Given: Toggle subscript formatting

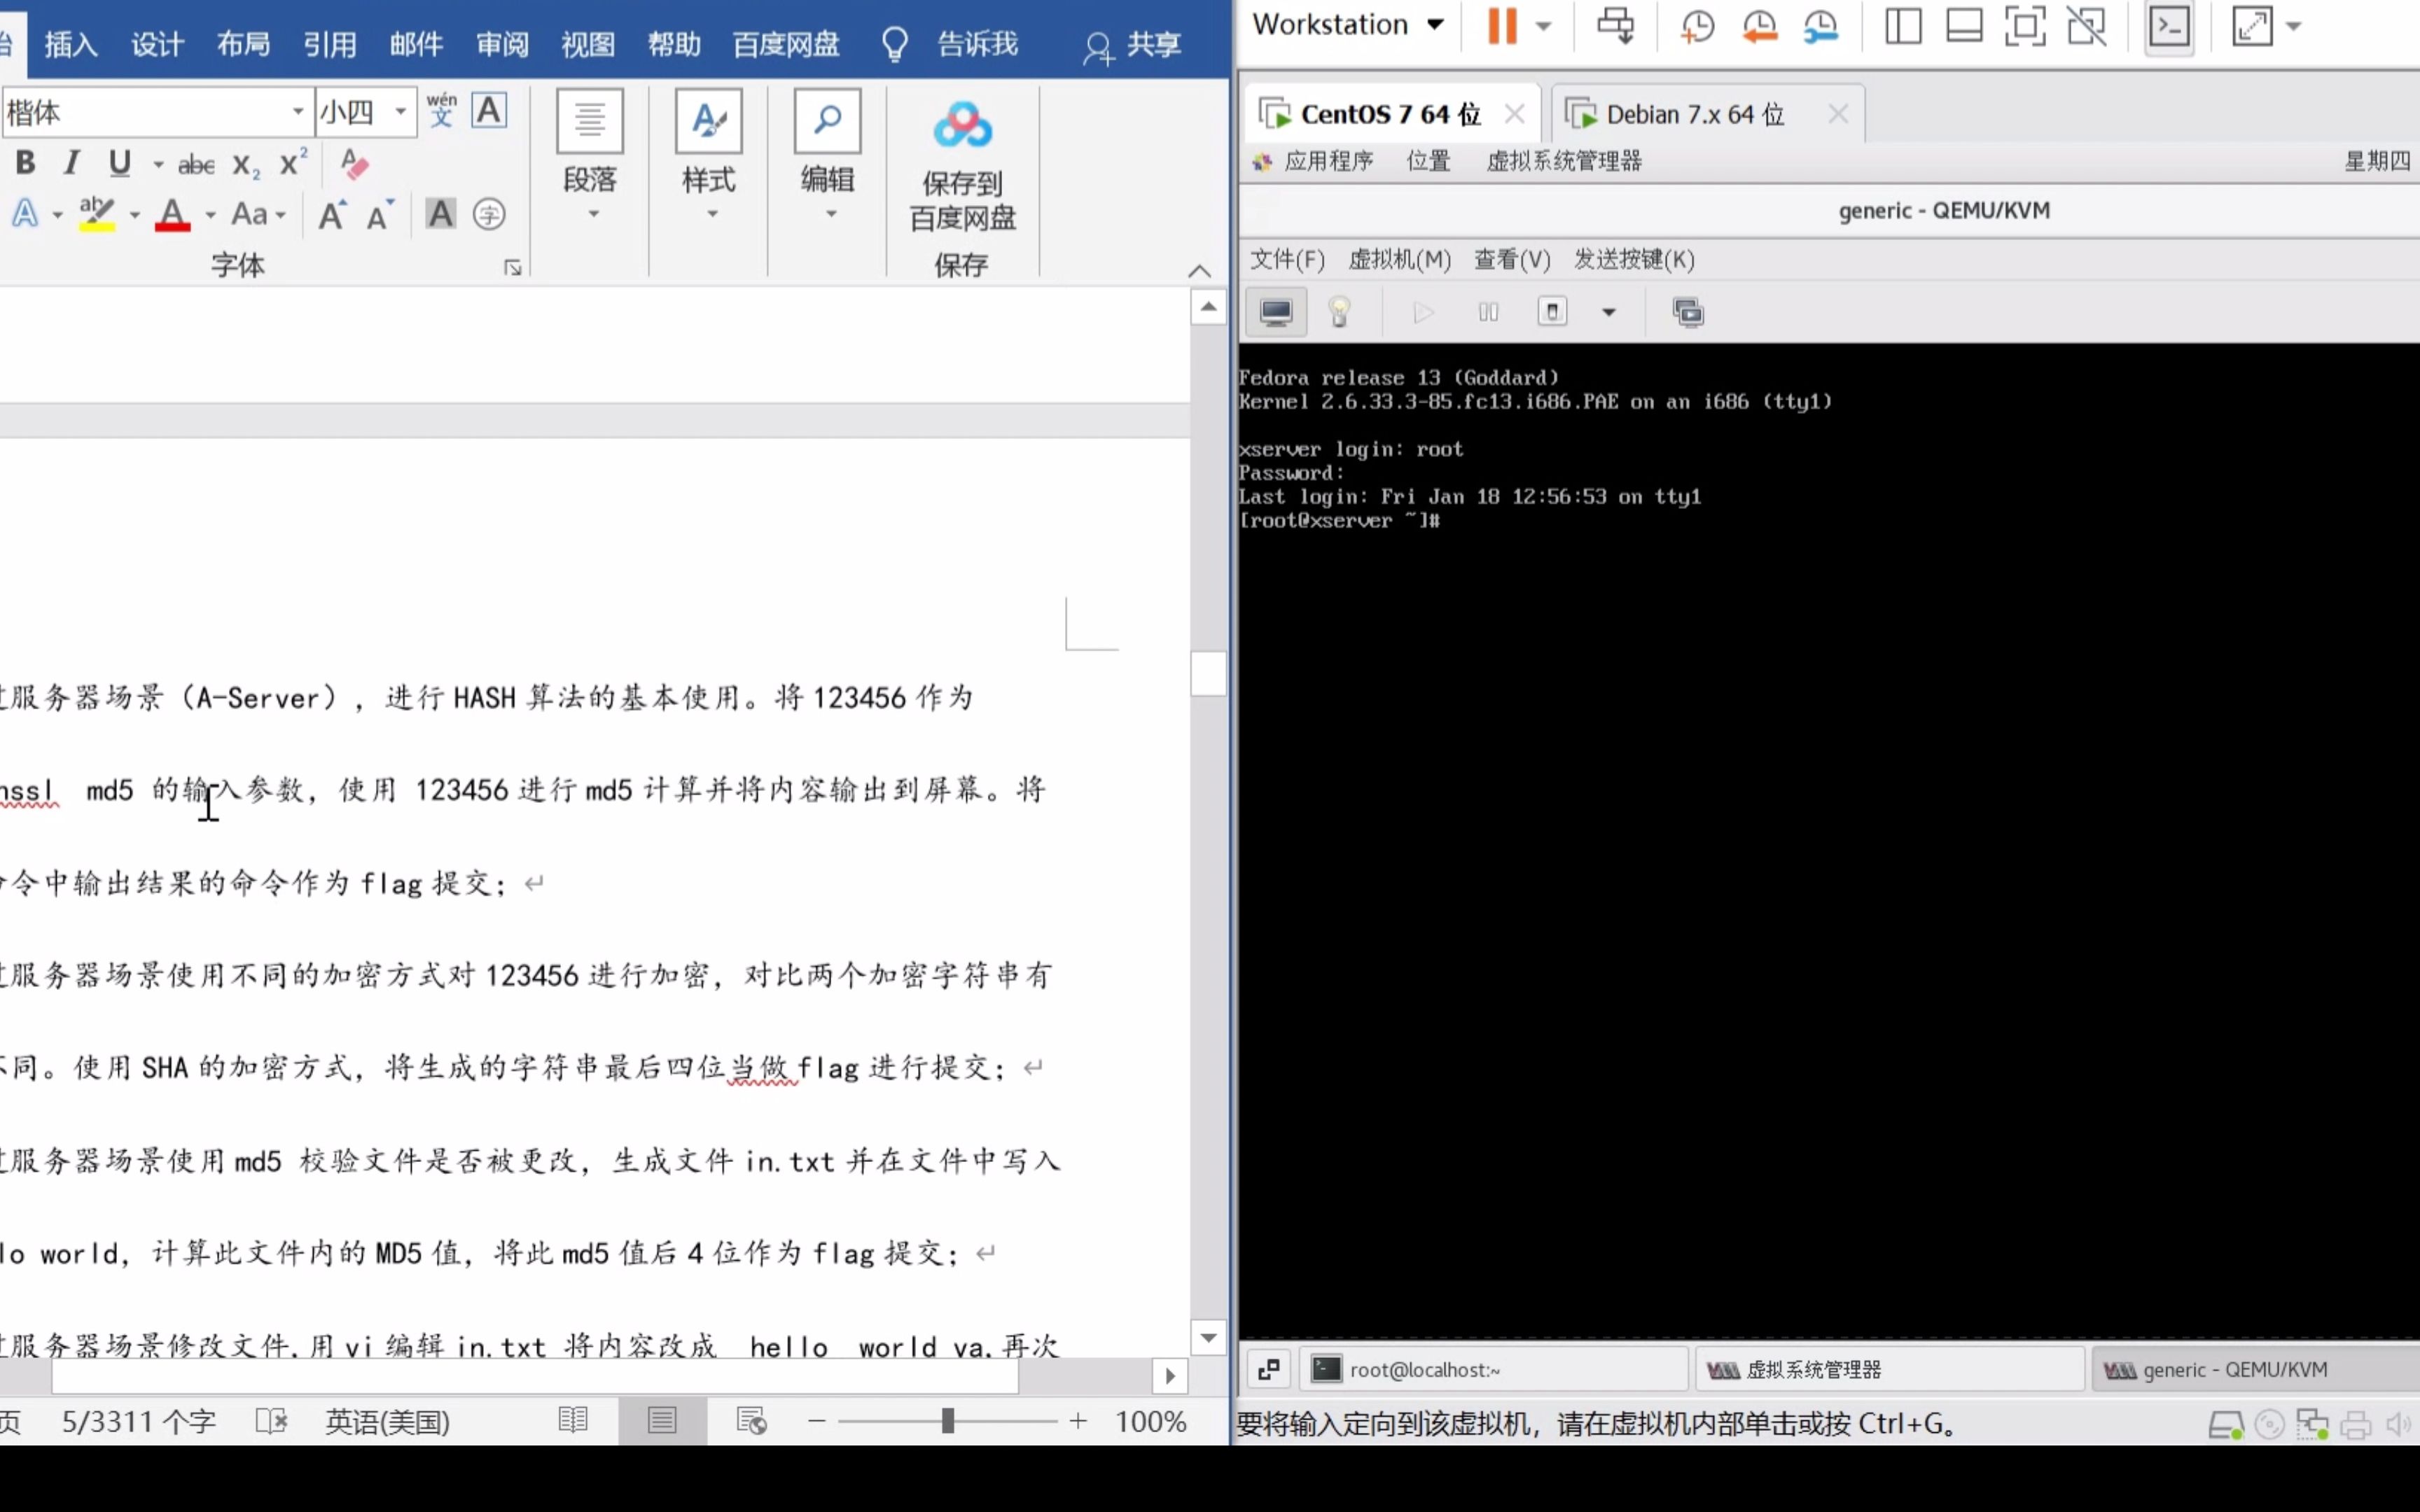Looking at the screenshot, I should [246, 165].
